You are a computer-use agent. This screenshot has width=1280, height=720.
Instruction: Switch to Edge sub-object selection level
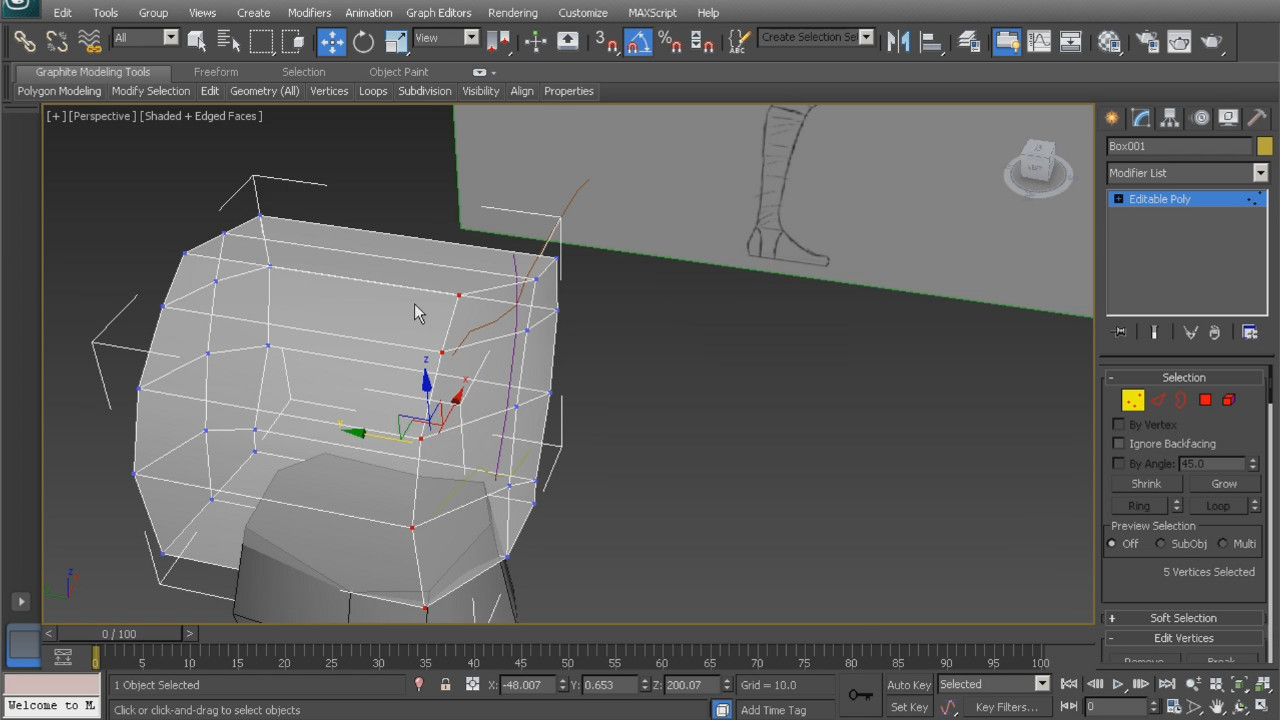coord(1157,400)
